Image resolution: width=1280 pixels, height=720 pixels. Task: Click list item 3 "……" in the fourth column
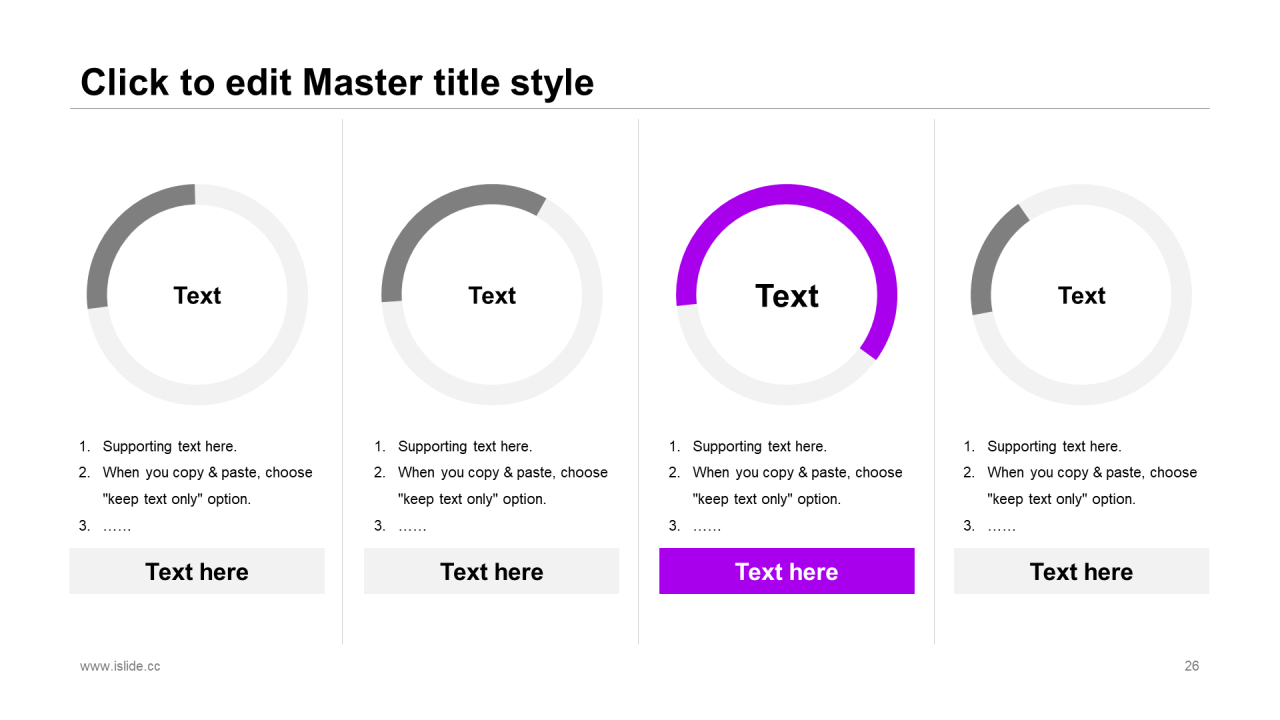[1001, 526]
